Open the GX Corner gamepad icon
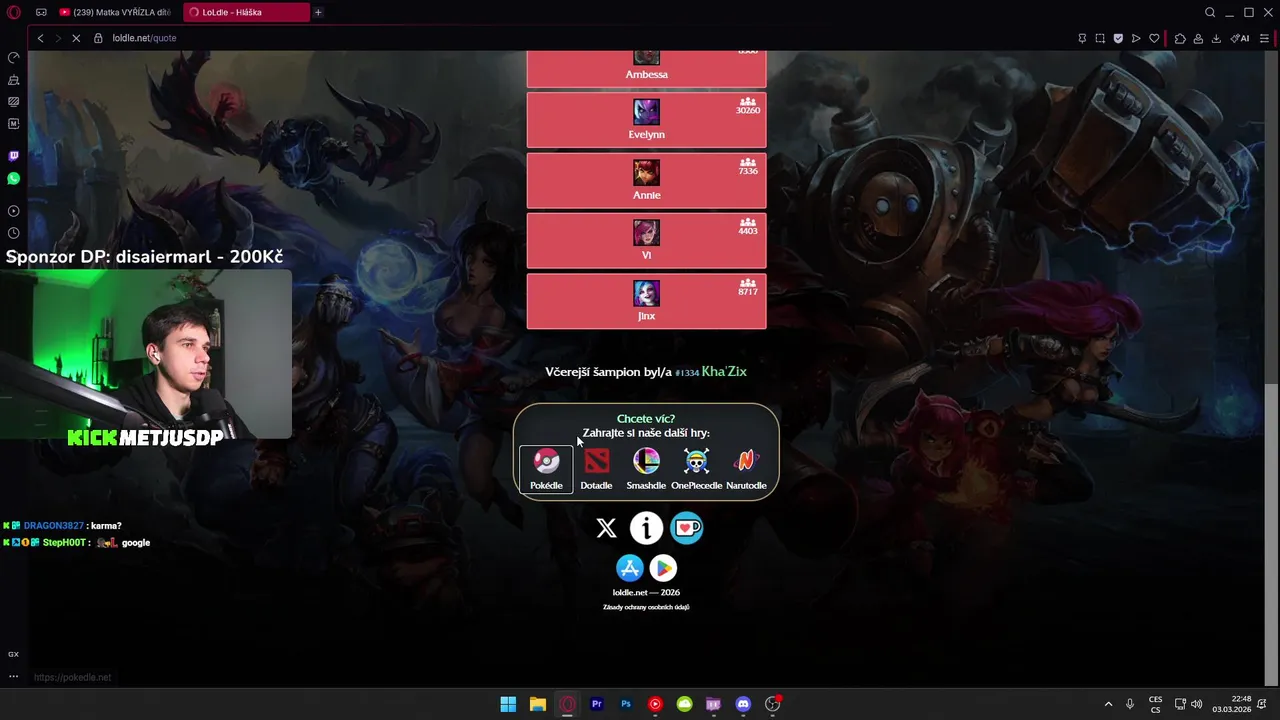 click(x=41, y=12)
